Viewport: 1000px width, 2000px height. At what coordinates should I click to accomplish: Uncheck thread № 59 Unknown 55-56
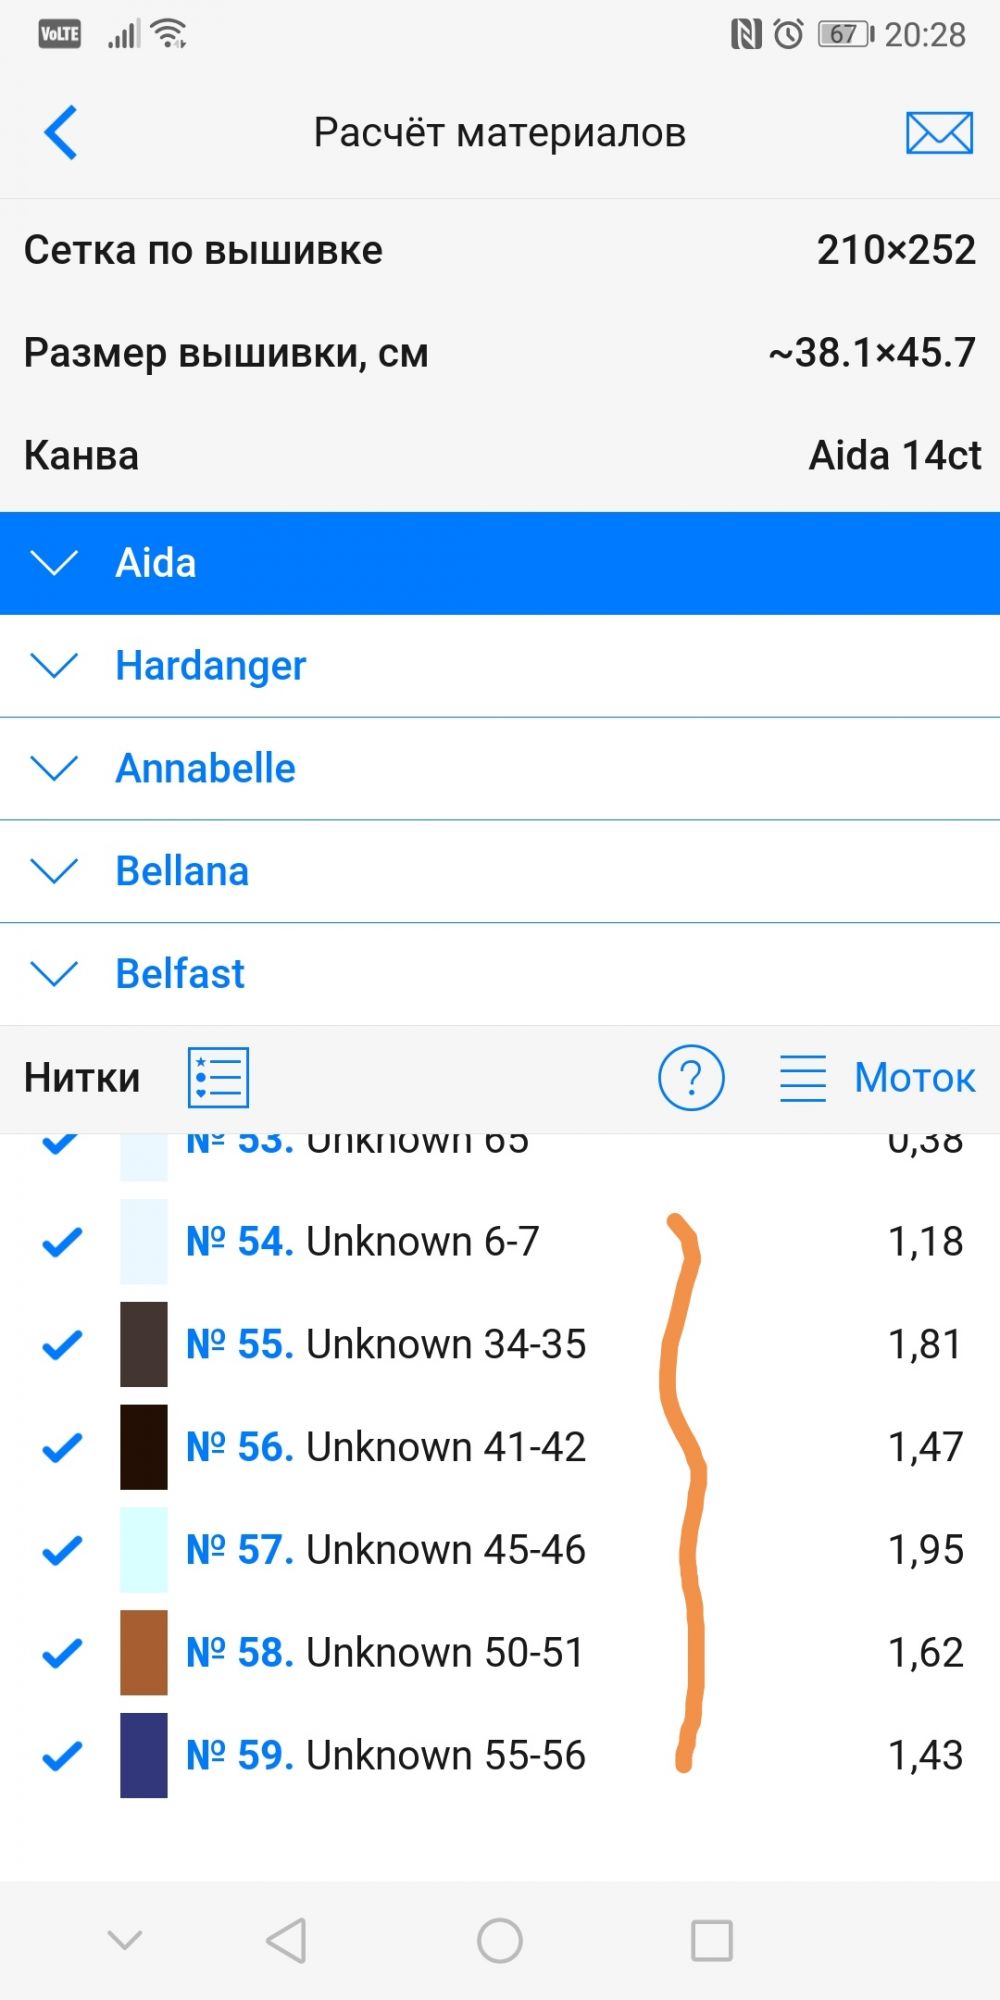(x=62, y=1756)
